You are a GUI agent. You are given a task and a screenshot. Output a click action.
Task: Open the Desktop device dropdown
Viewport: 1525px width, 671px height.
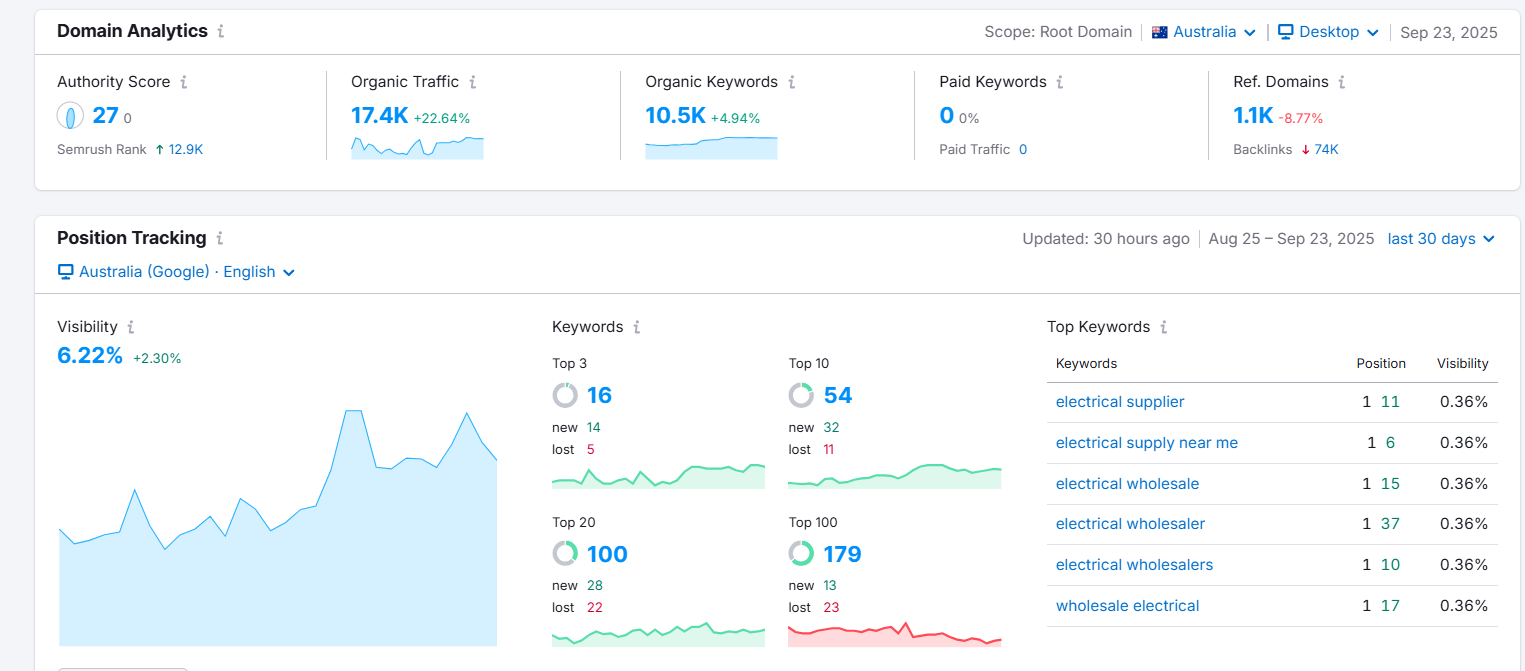pyautogui.click(x=1329, y=32)
